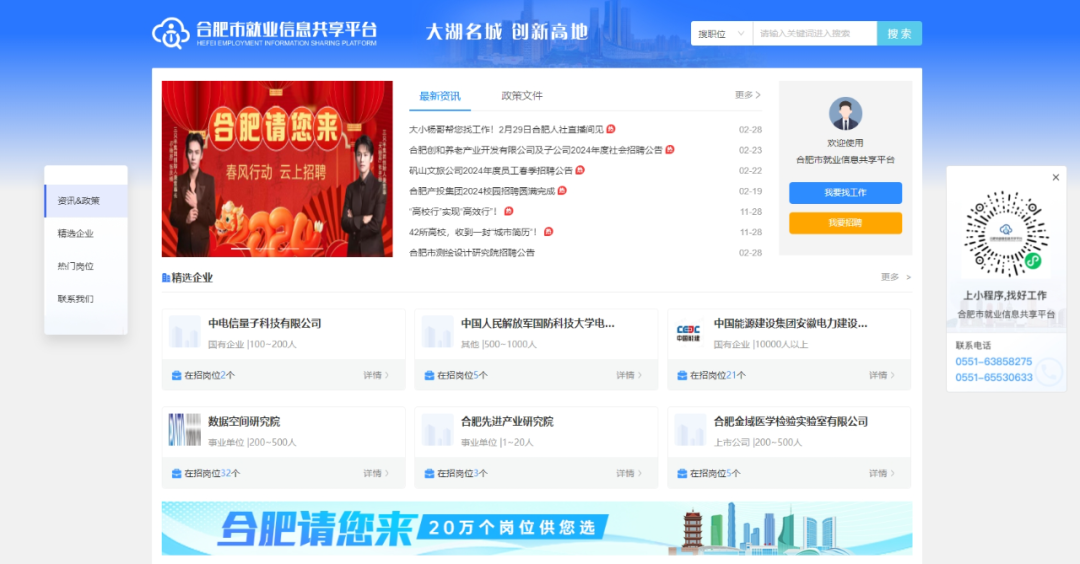The image size is (1080, 564).
Task: Click the 合肥金域医学 placeholder logo
Action: click(690, 430)
